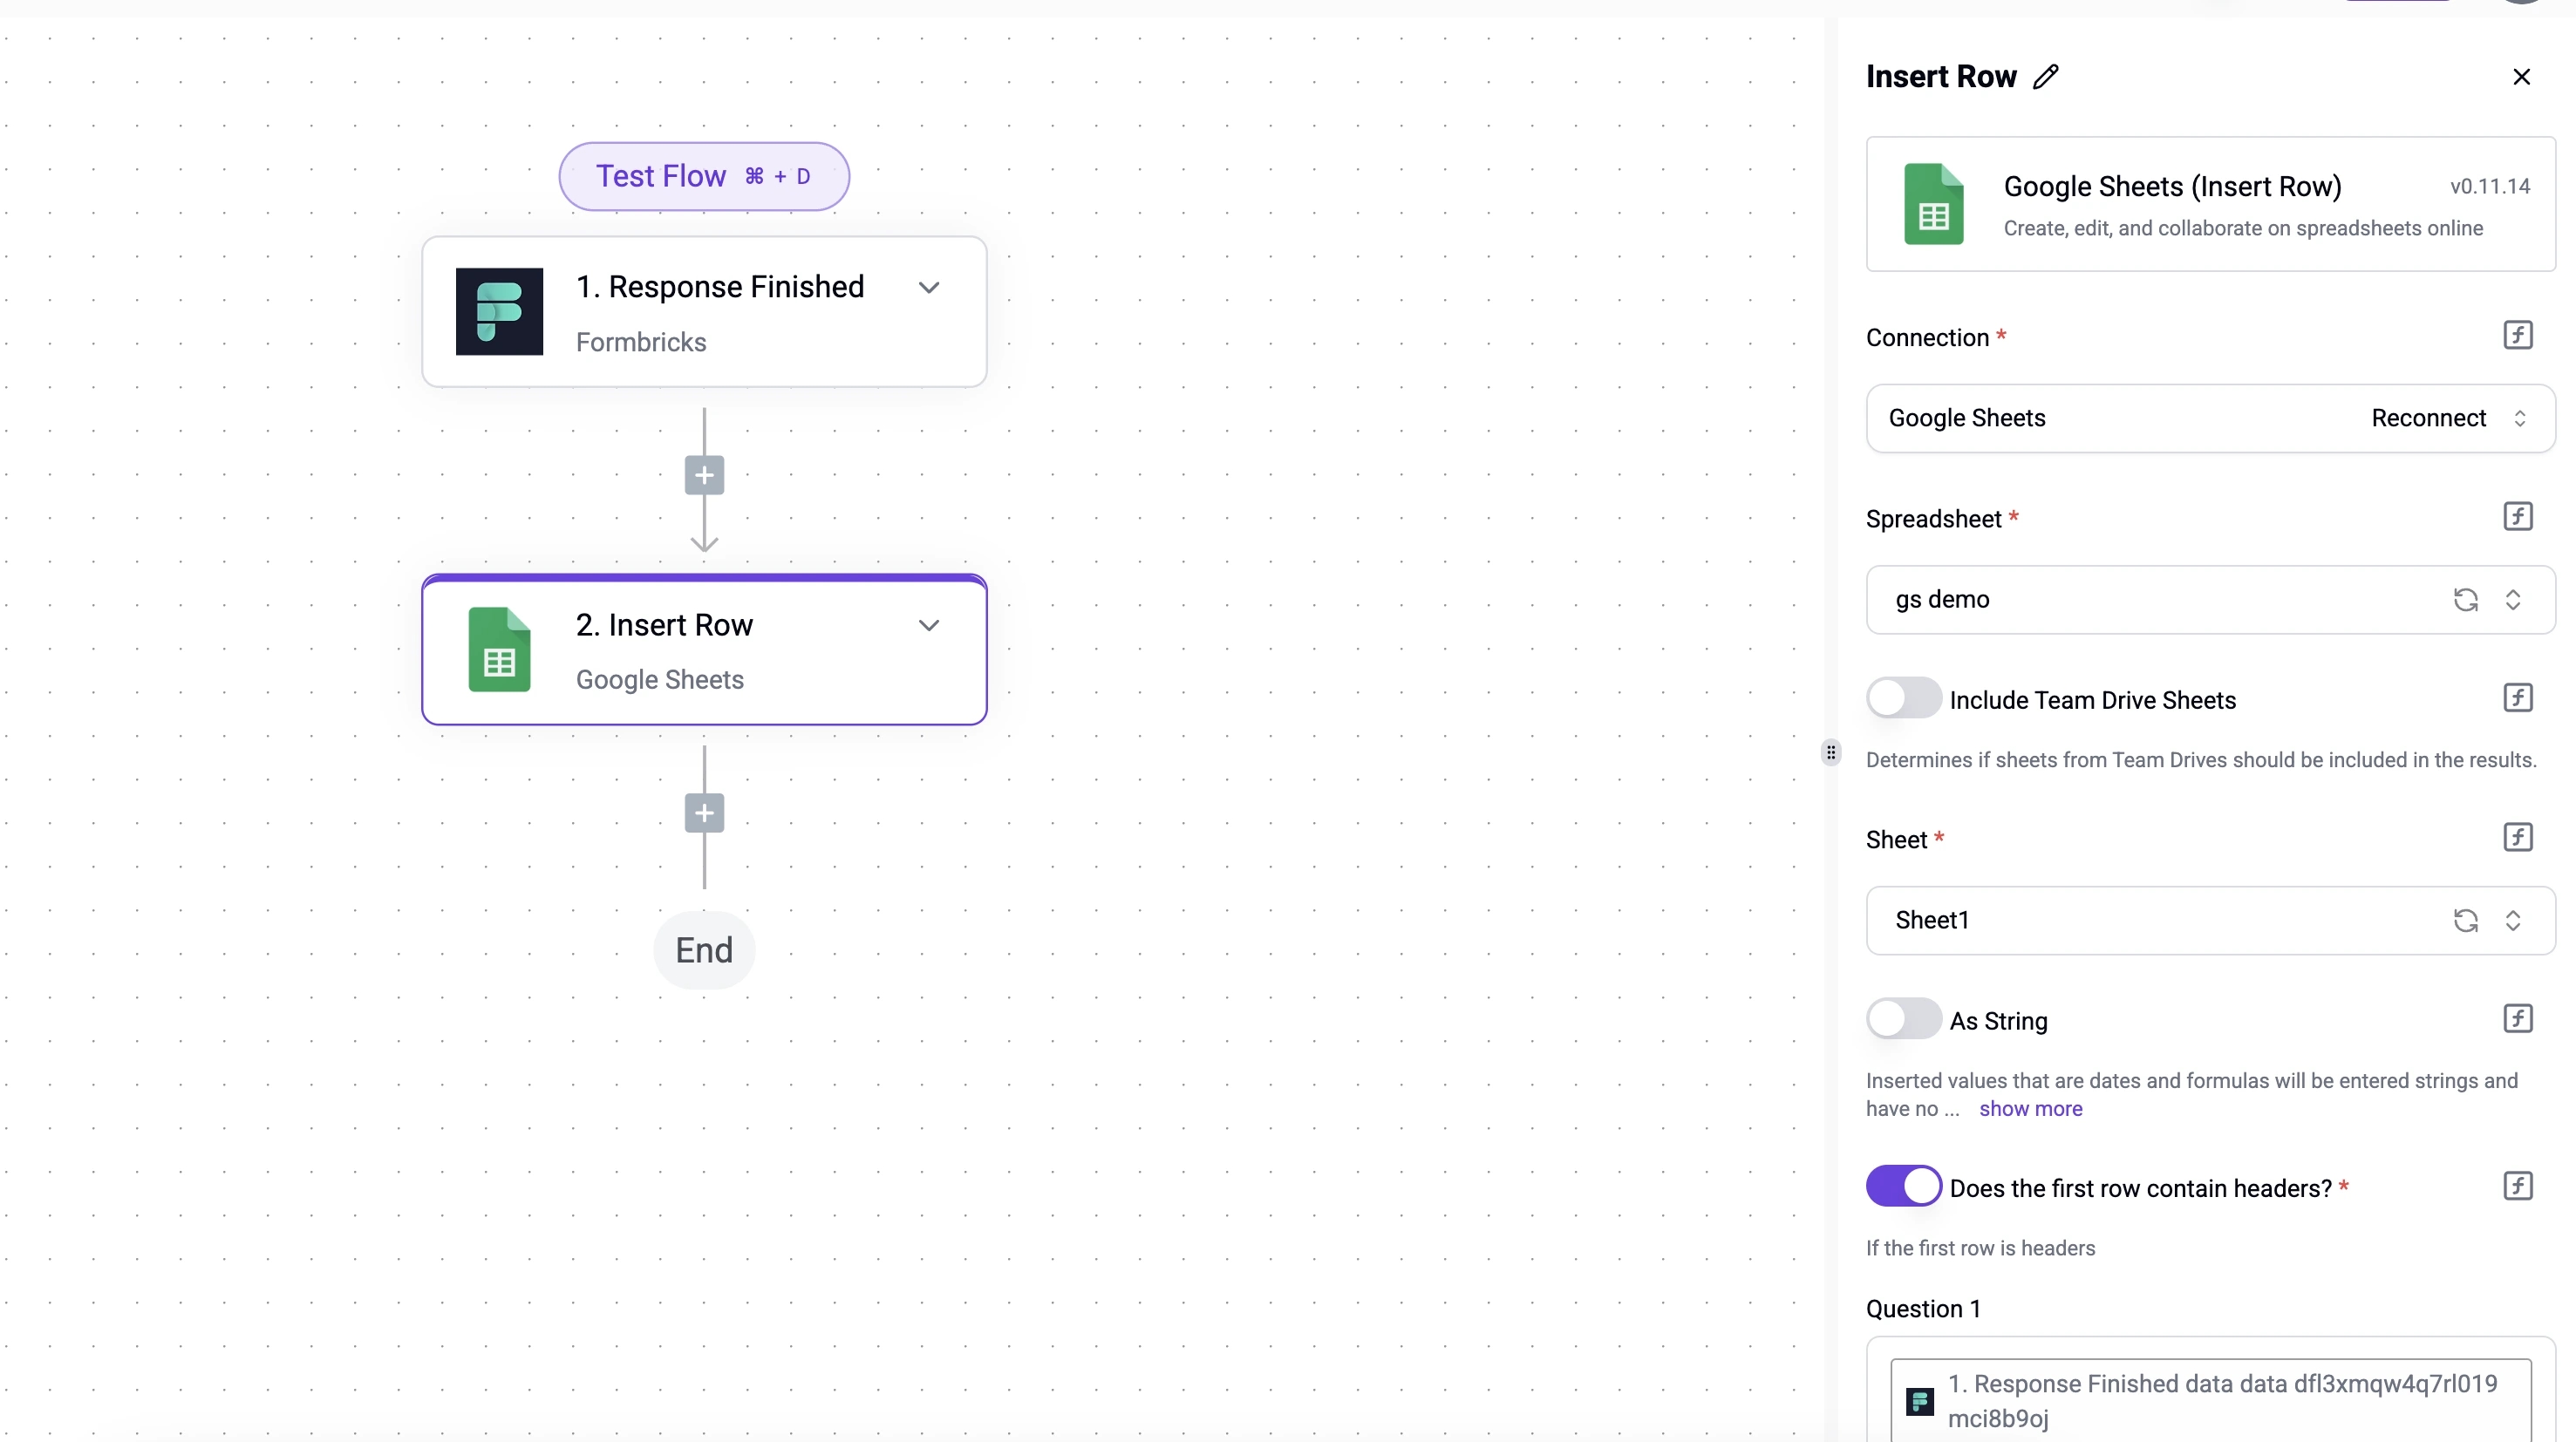The width and height of the screenshot is (2576, 1442).
Task: Click the End node
Action: point(704,949)
